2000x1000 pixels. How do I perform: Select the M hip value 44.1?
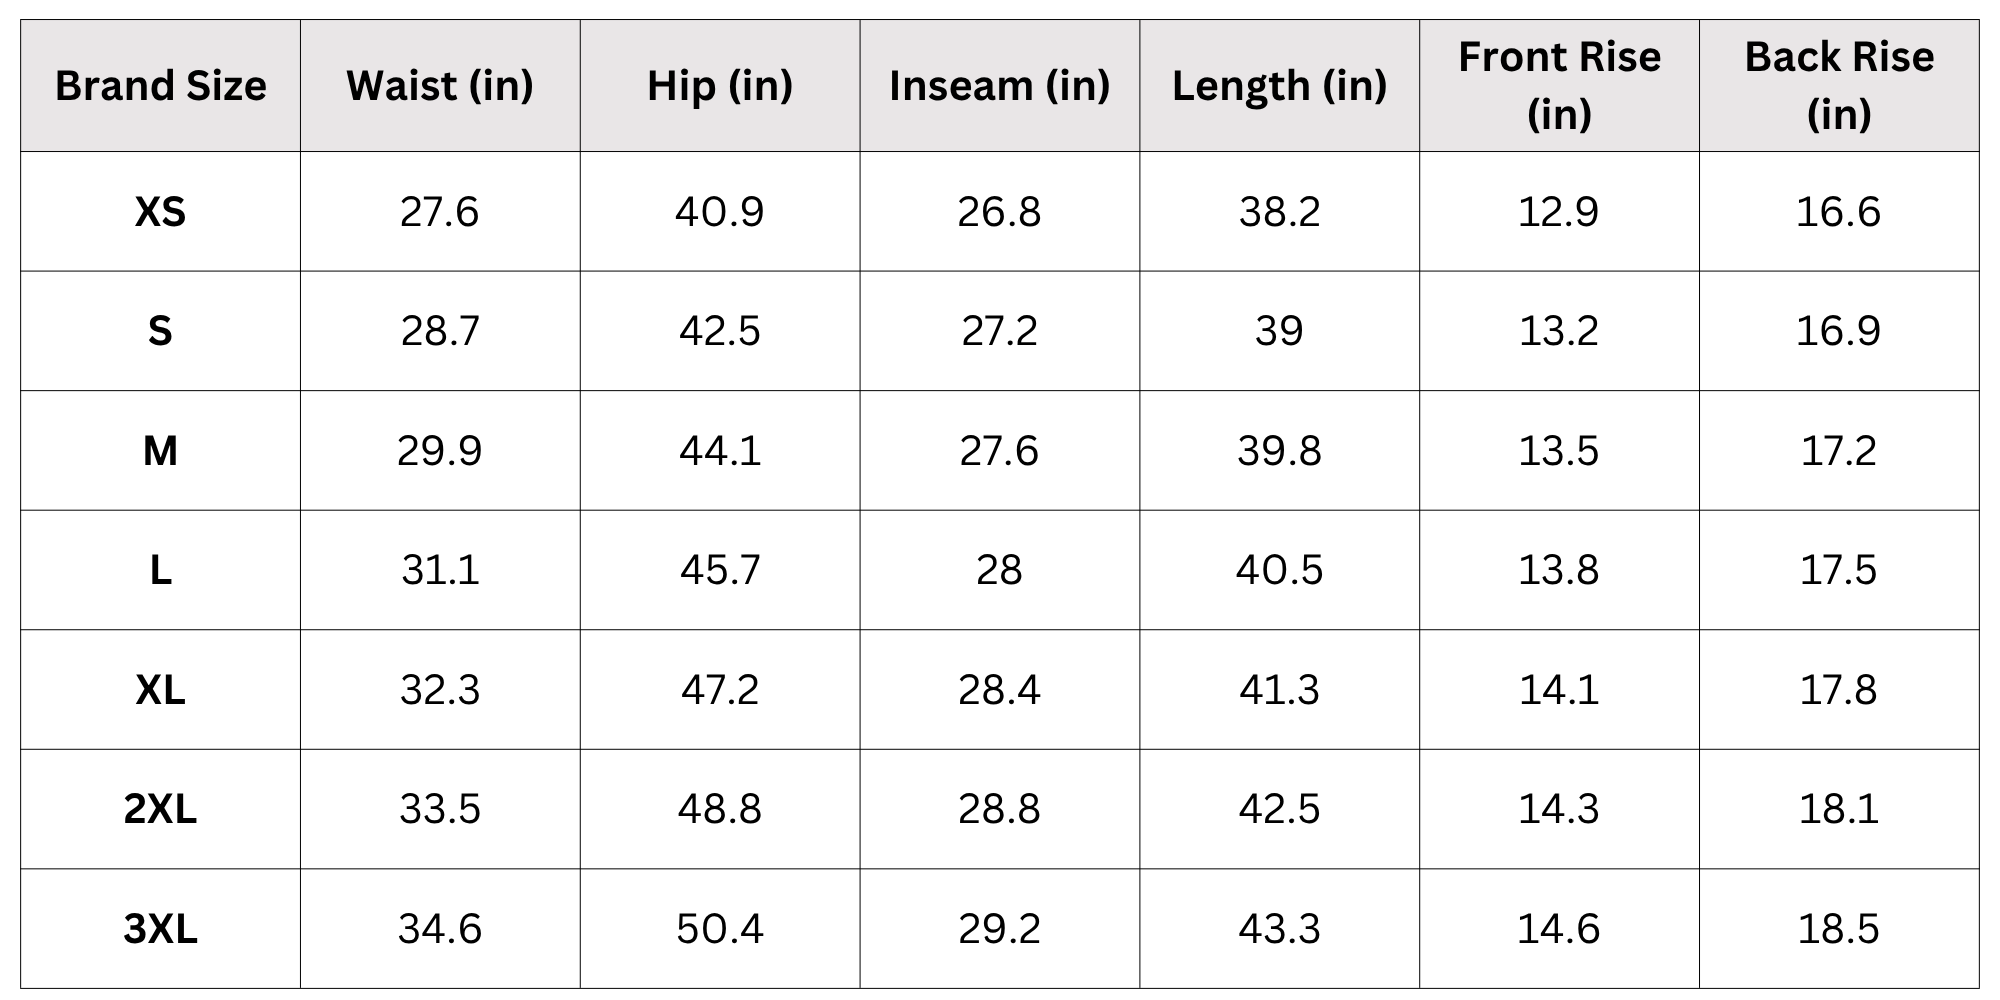720,451
